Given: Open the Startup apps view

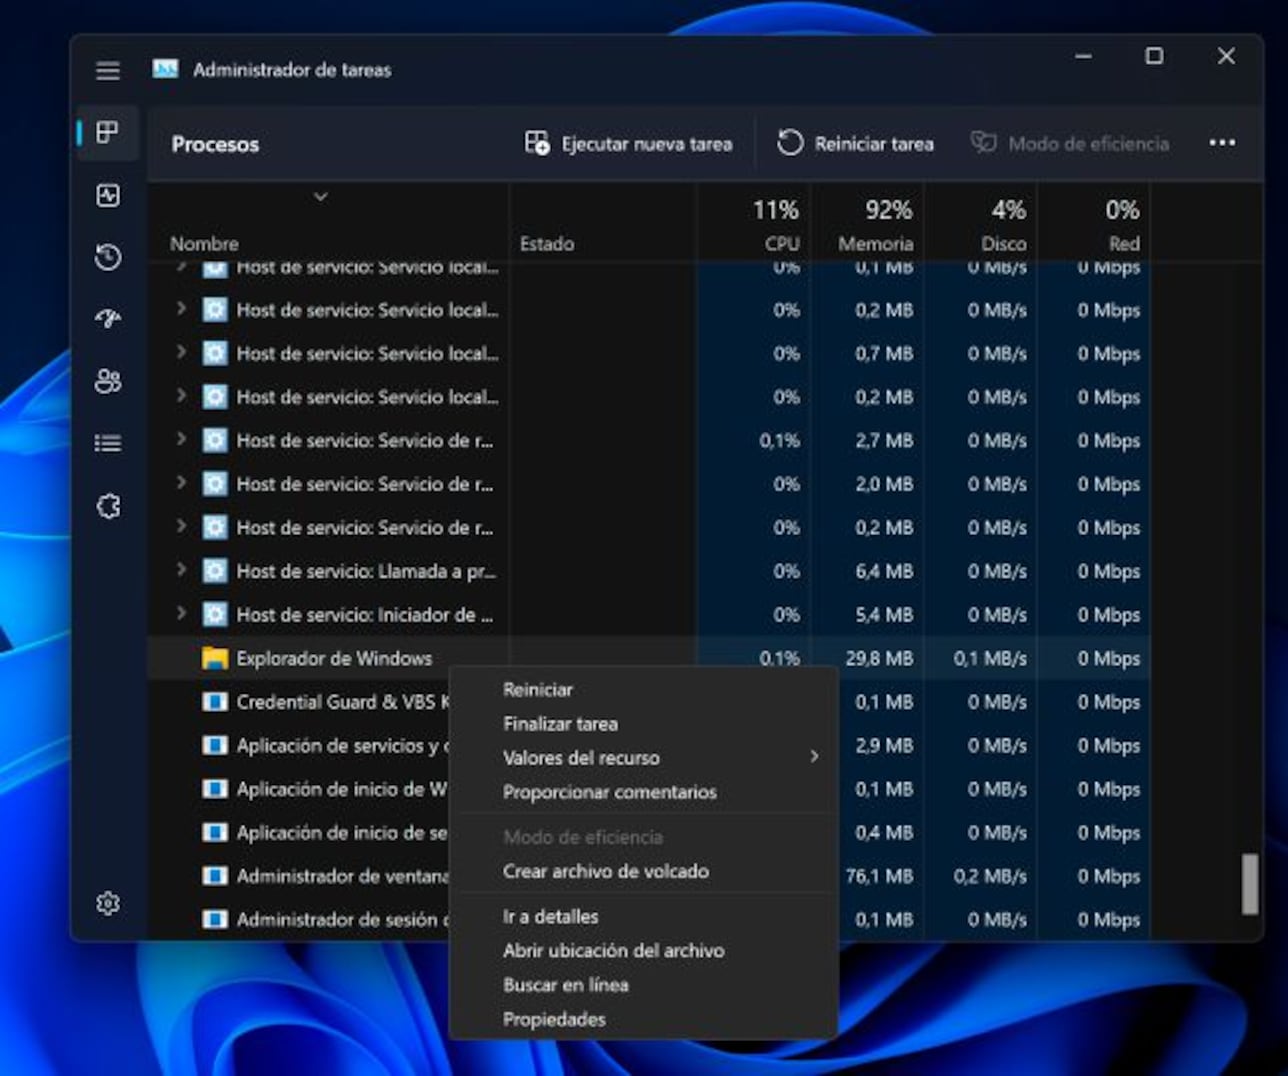Looking at the screenshot, I should click(107, 319).
